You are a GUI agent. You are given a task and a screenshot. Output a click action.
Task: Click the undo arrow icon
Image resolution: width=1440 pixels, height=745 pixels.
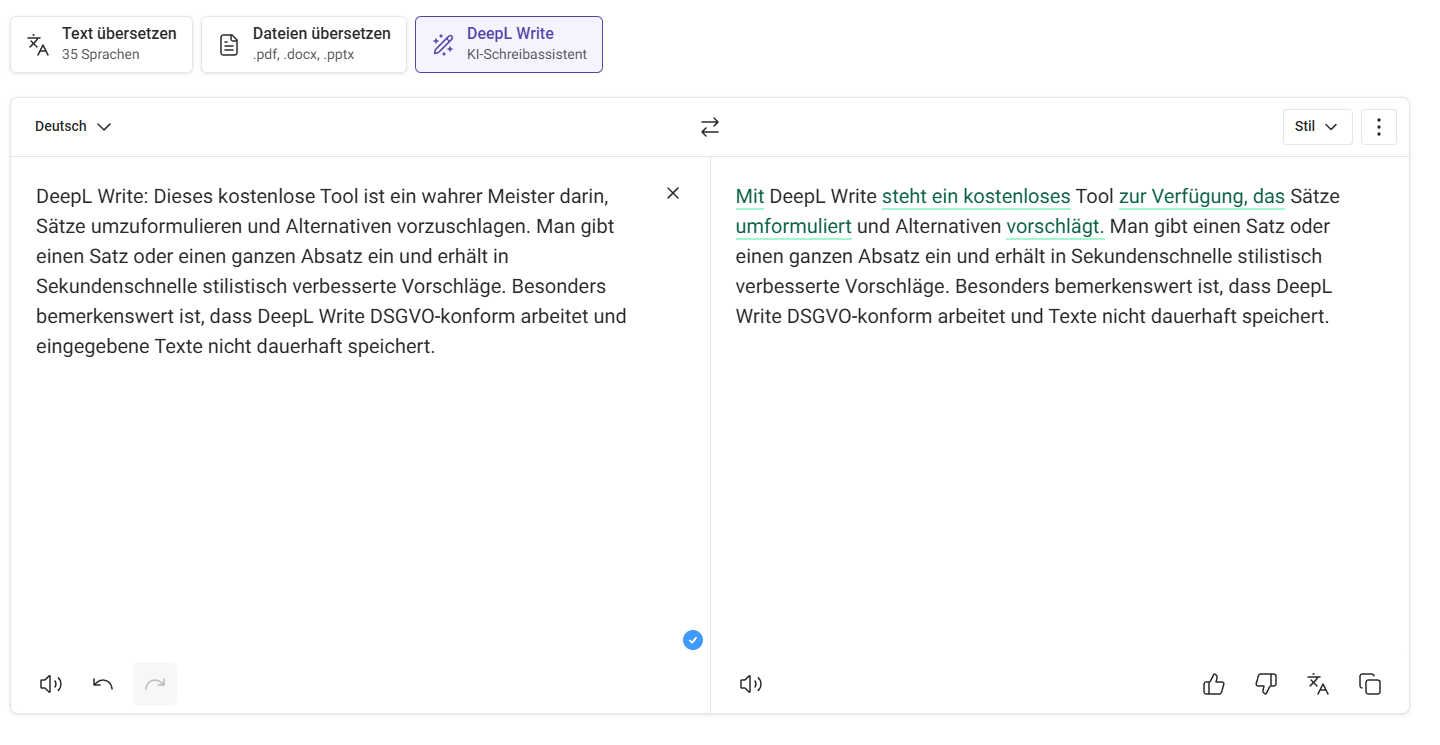pos(103,684)
